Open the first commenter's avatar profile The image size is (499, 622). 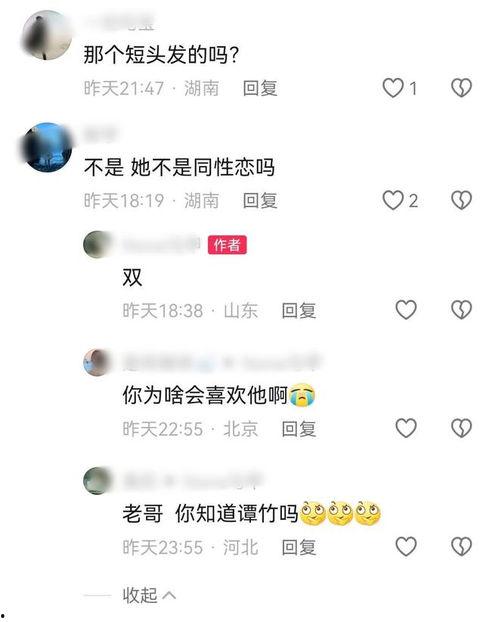[47, 36]
